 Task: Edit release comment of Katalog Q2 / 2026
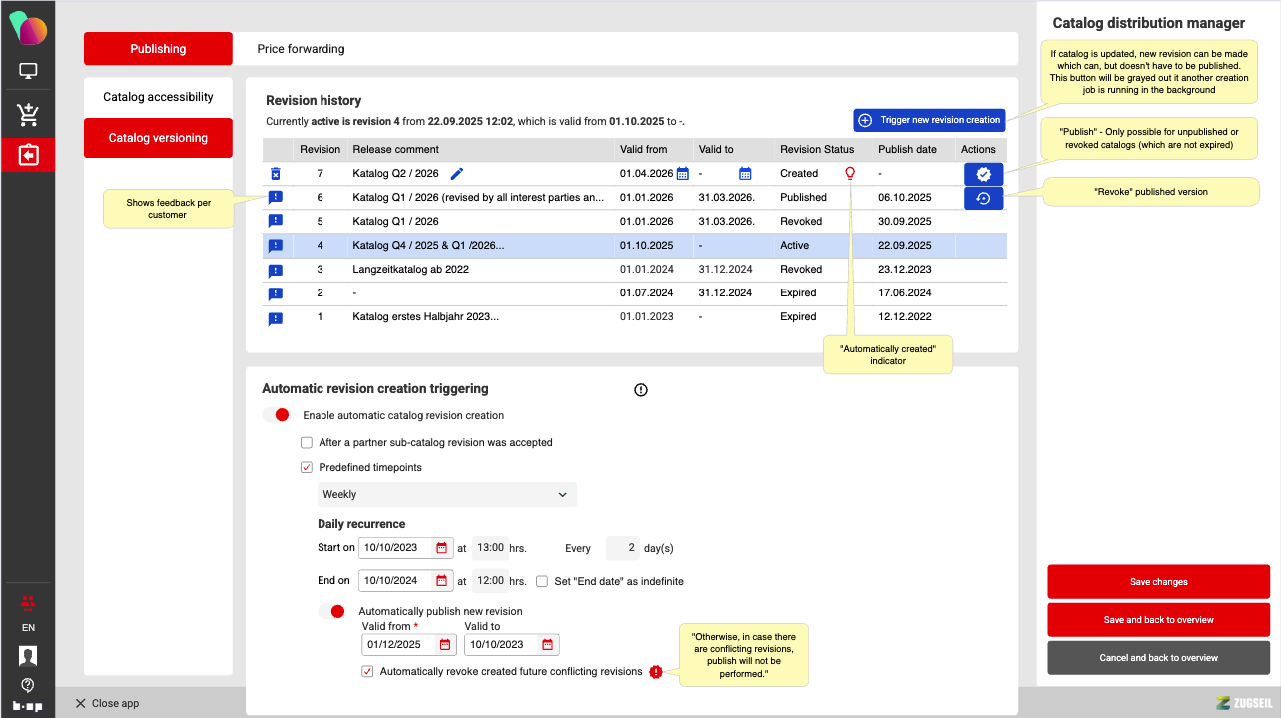click(457, 174)
